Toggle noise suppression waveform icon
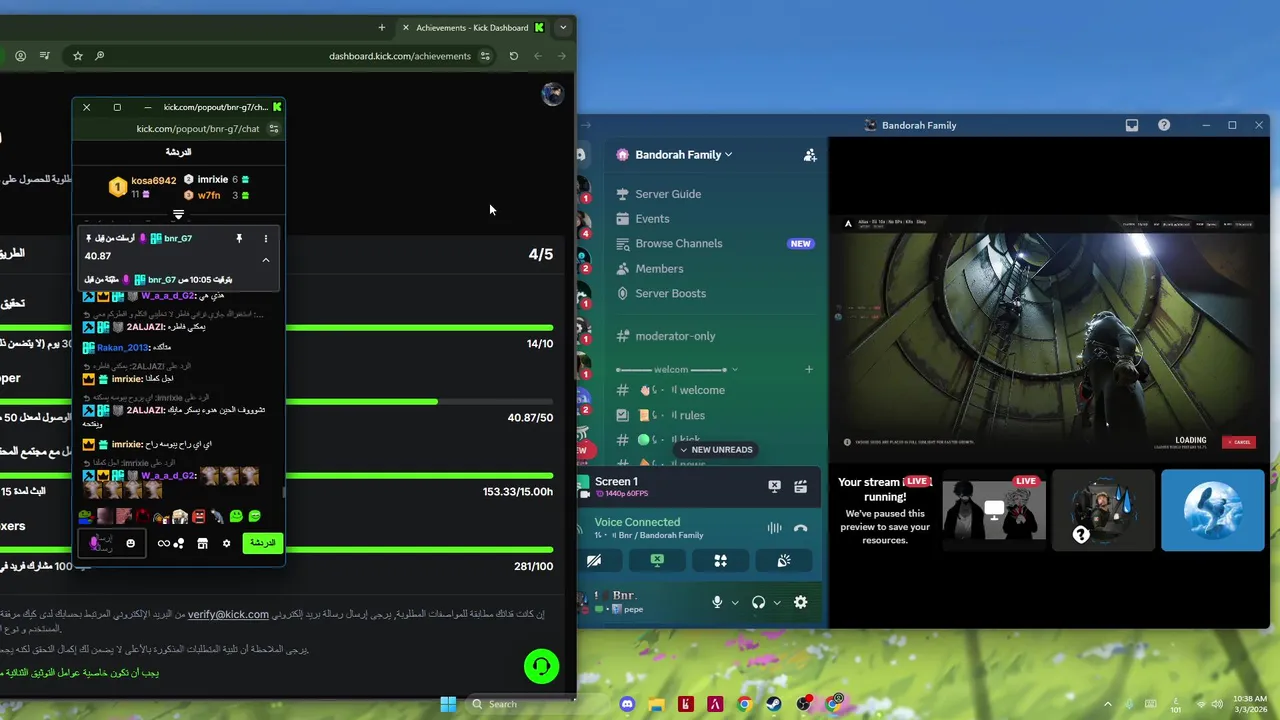 [774, 528]
